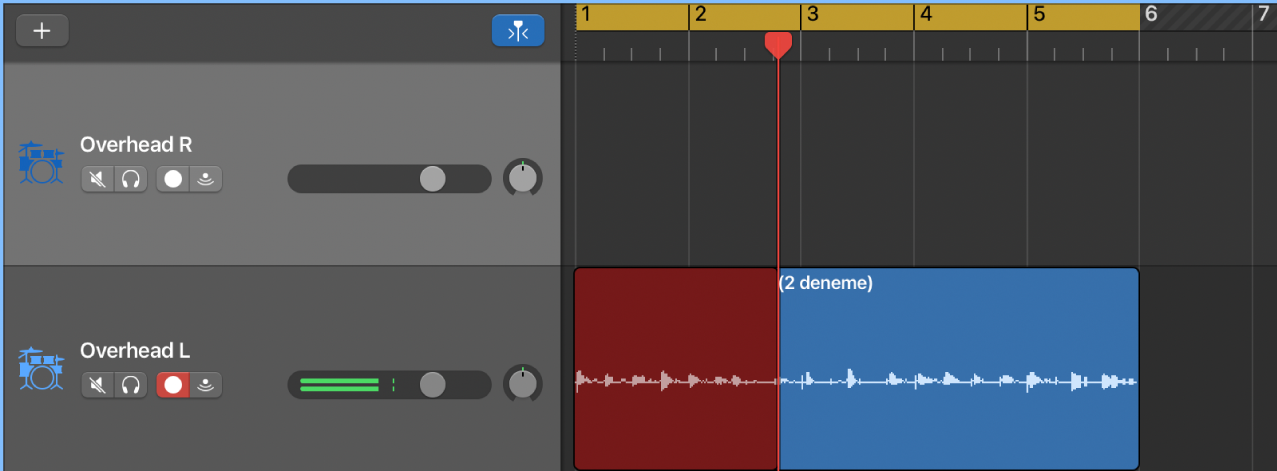
Task: Click the Overhead R volume slider knob
Action: (x=432, y=179)
